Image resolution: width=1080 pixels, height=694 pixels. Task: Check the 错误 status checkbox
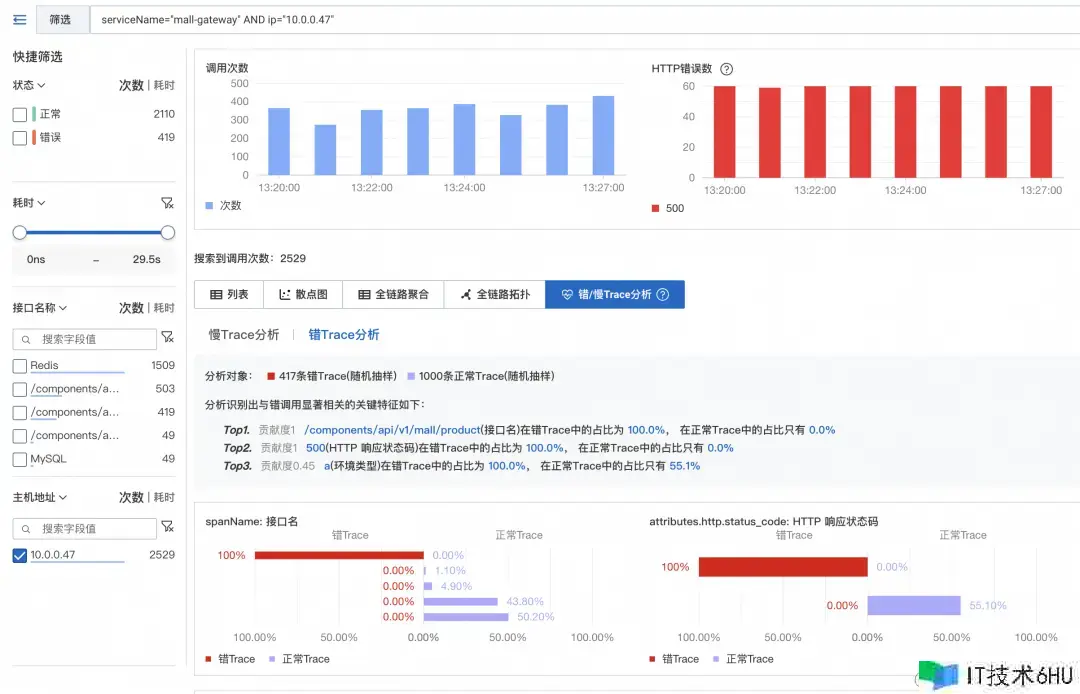tap(20, 138)
